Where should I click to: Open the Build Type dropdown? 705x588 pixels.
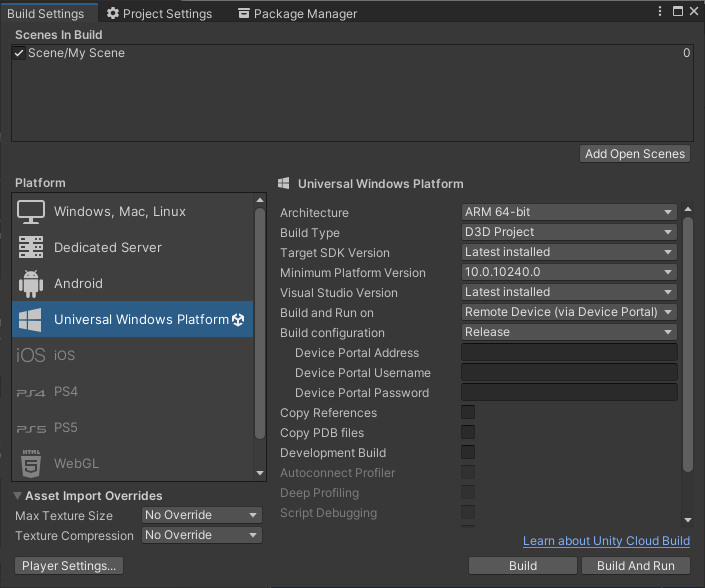(569, 232)
